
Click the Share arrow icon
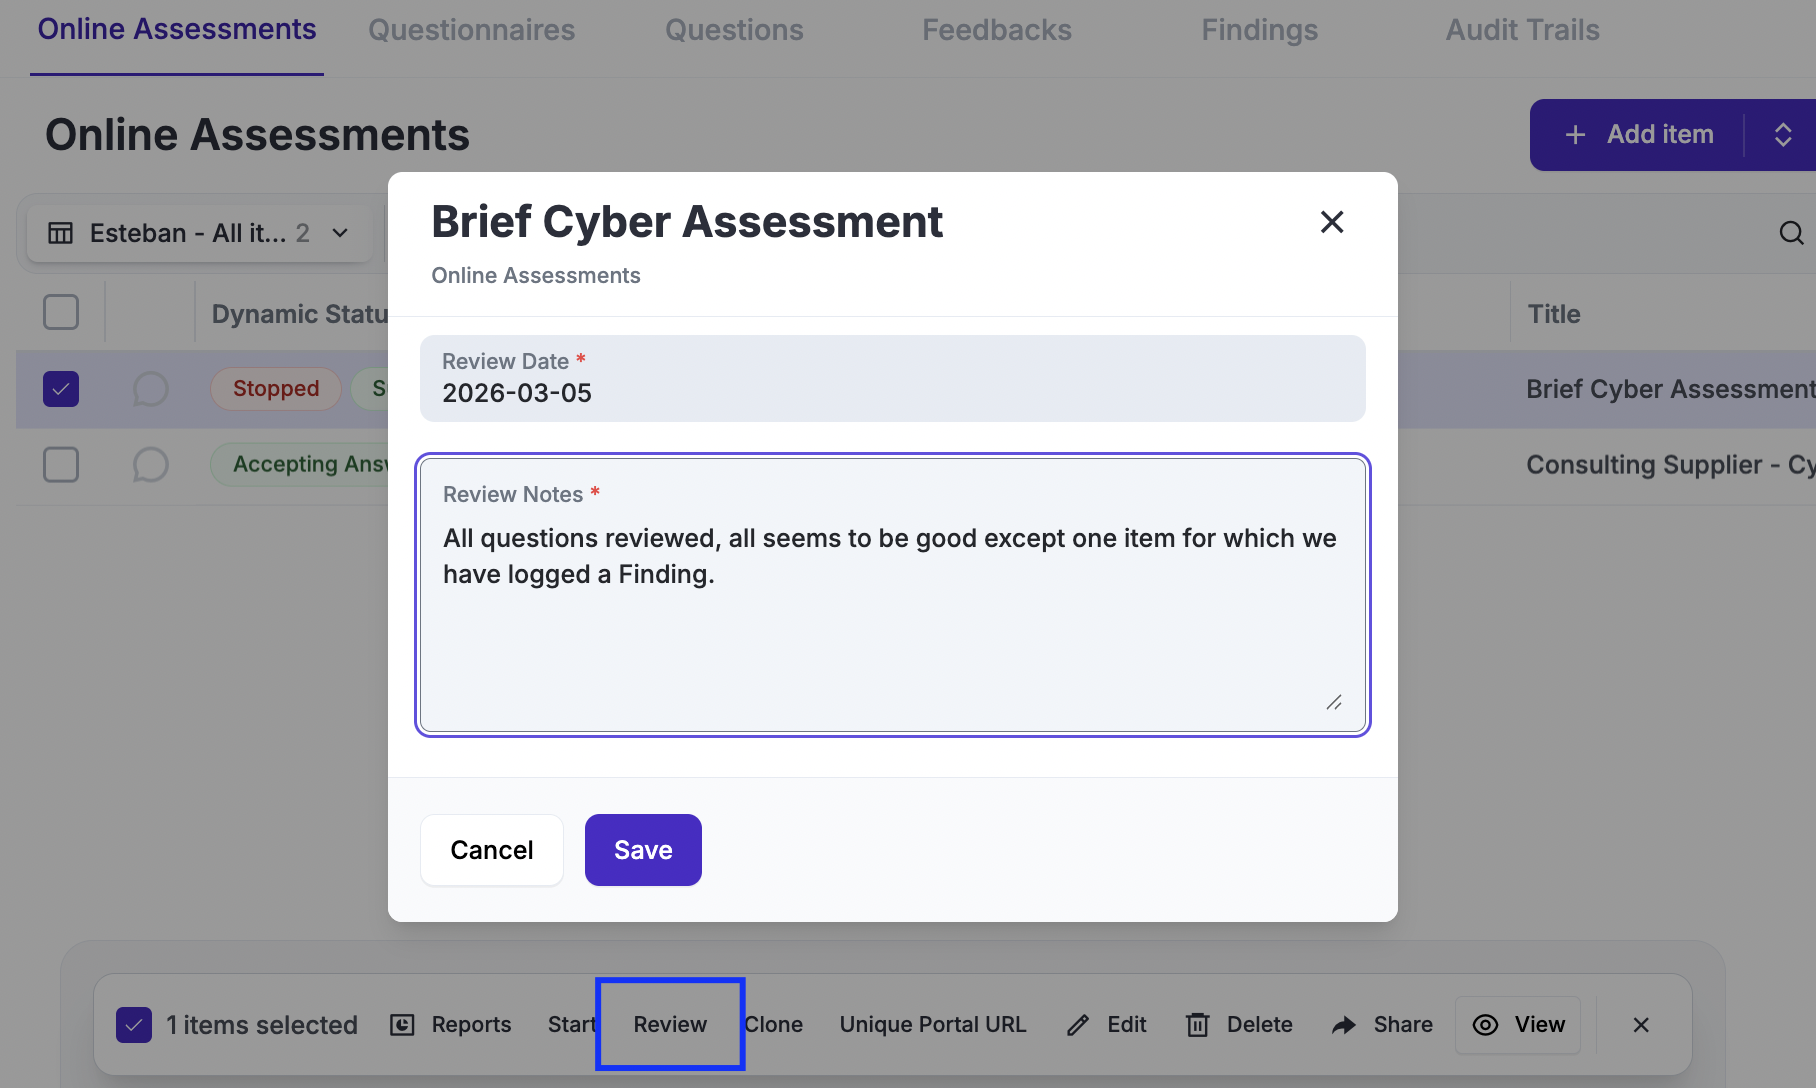pos(1344,1025)
